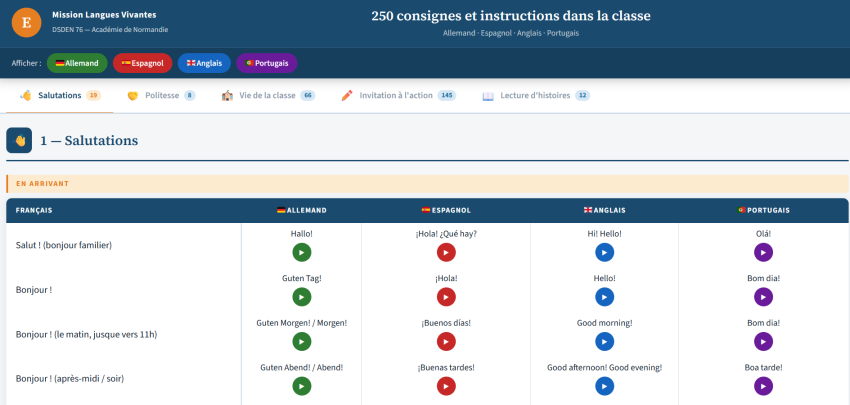The image size is (850, 405).
Task: Click the "Guten Abend! / Abend!" German phrase
Action: pyautogui.click(x=301, y=367)
